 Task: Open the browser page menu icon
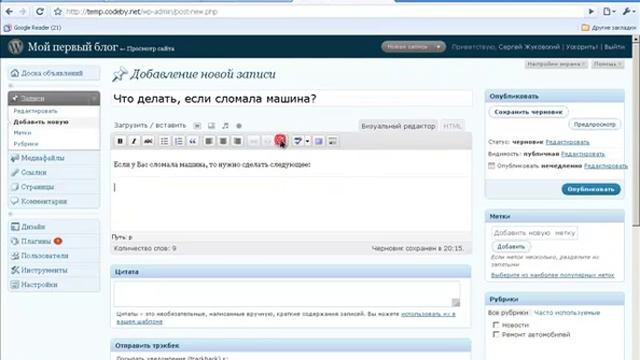click(x=609, y=11)
